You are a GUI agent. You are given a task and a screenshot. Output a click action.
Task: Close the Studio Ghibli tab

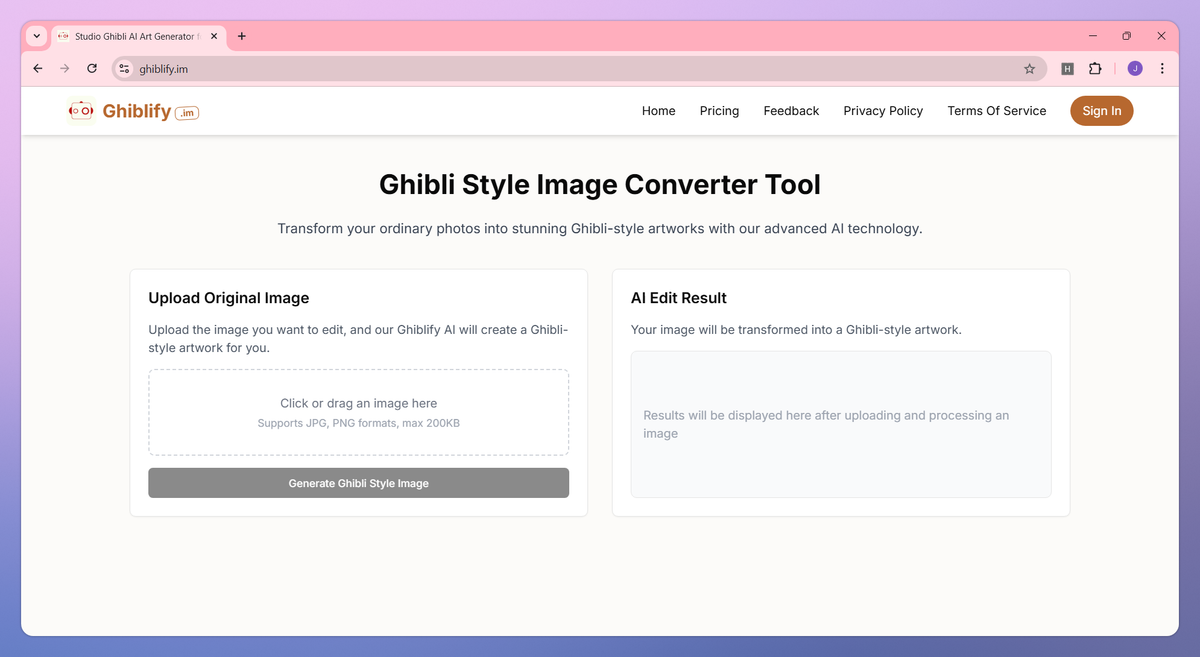click(x=213, y=36)
